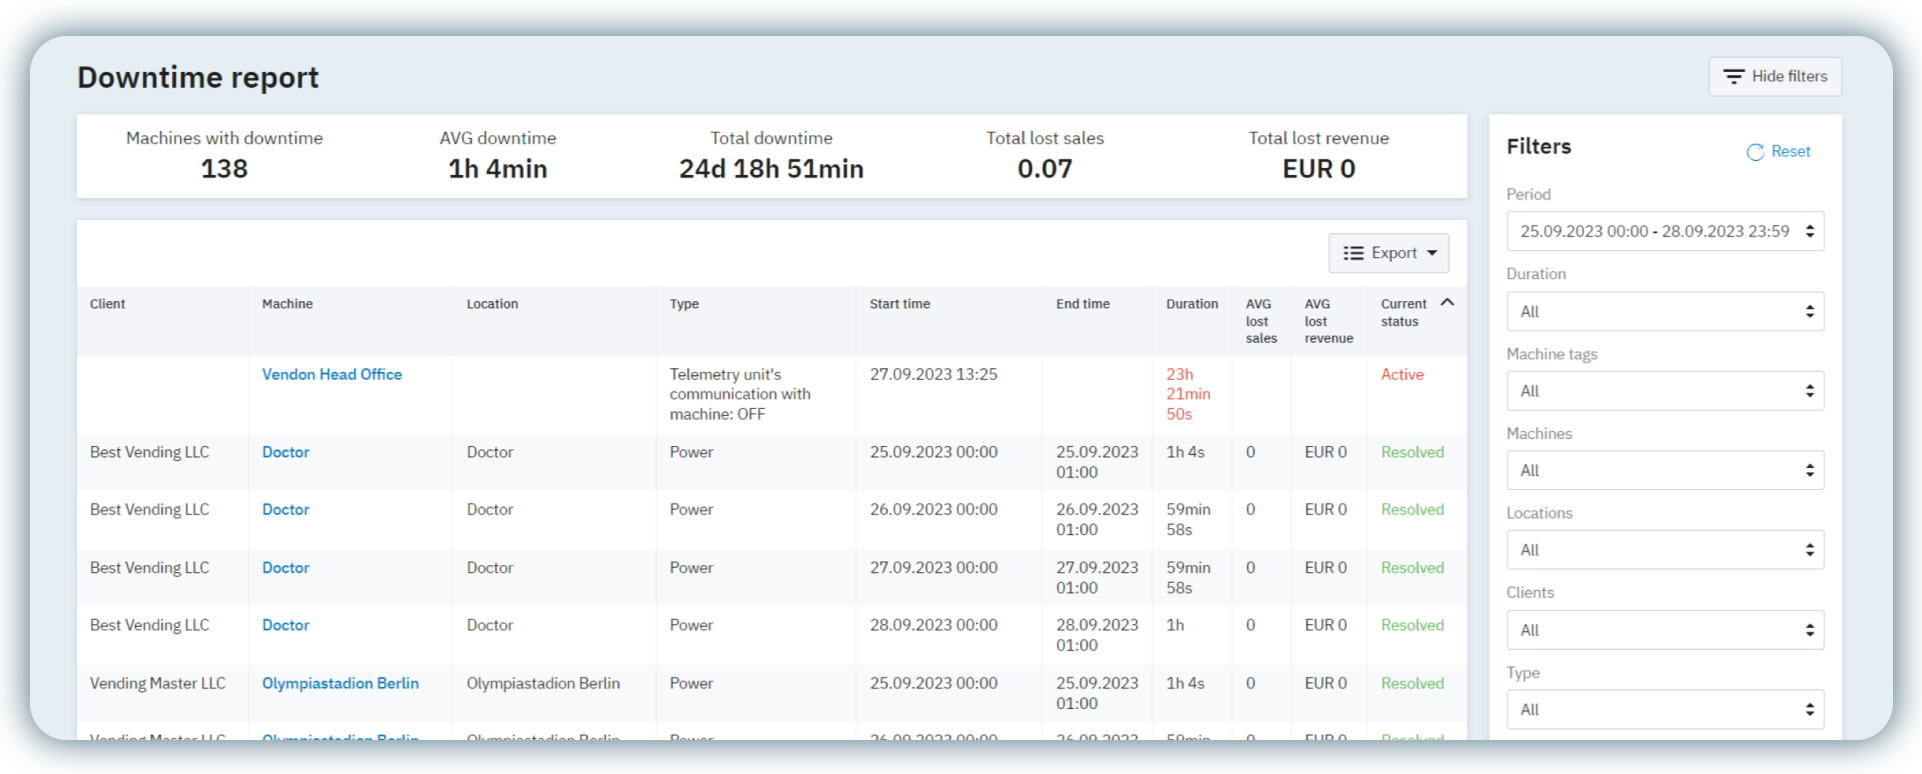Screen dimensions: 1922x774
Task: Expand the Machines filter selector
Action: (x=1665, y=470)
